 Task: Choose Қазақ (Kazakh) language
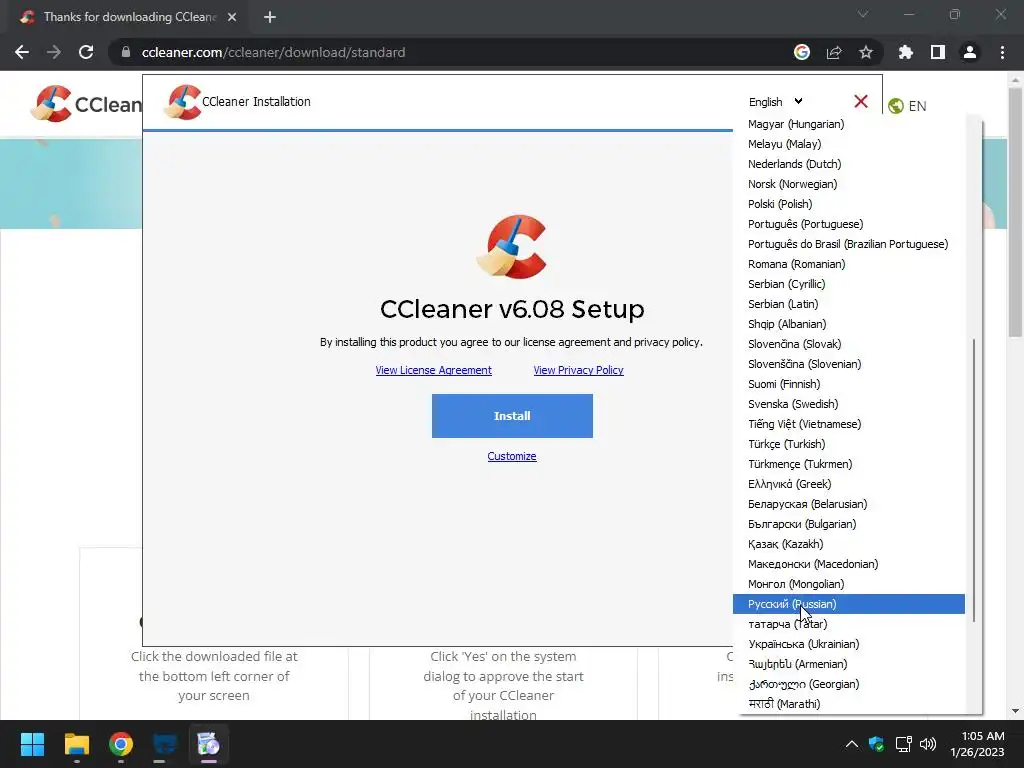848,544
